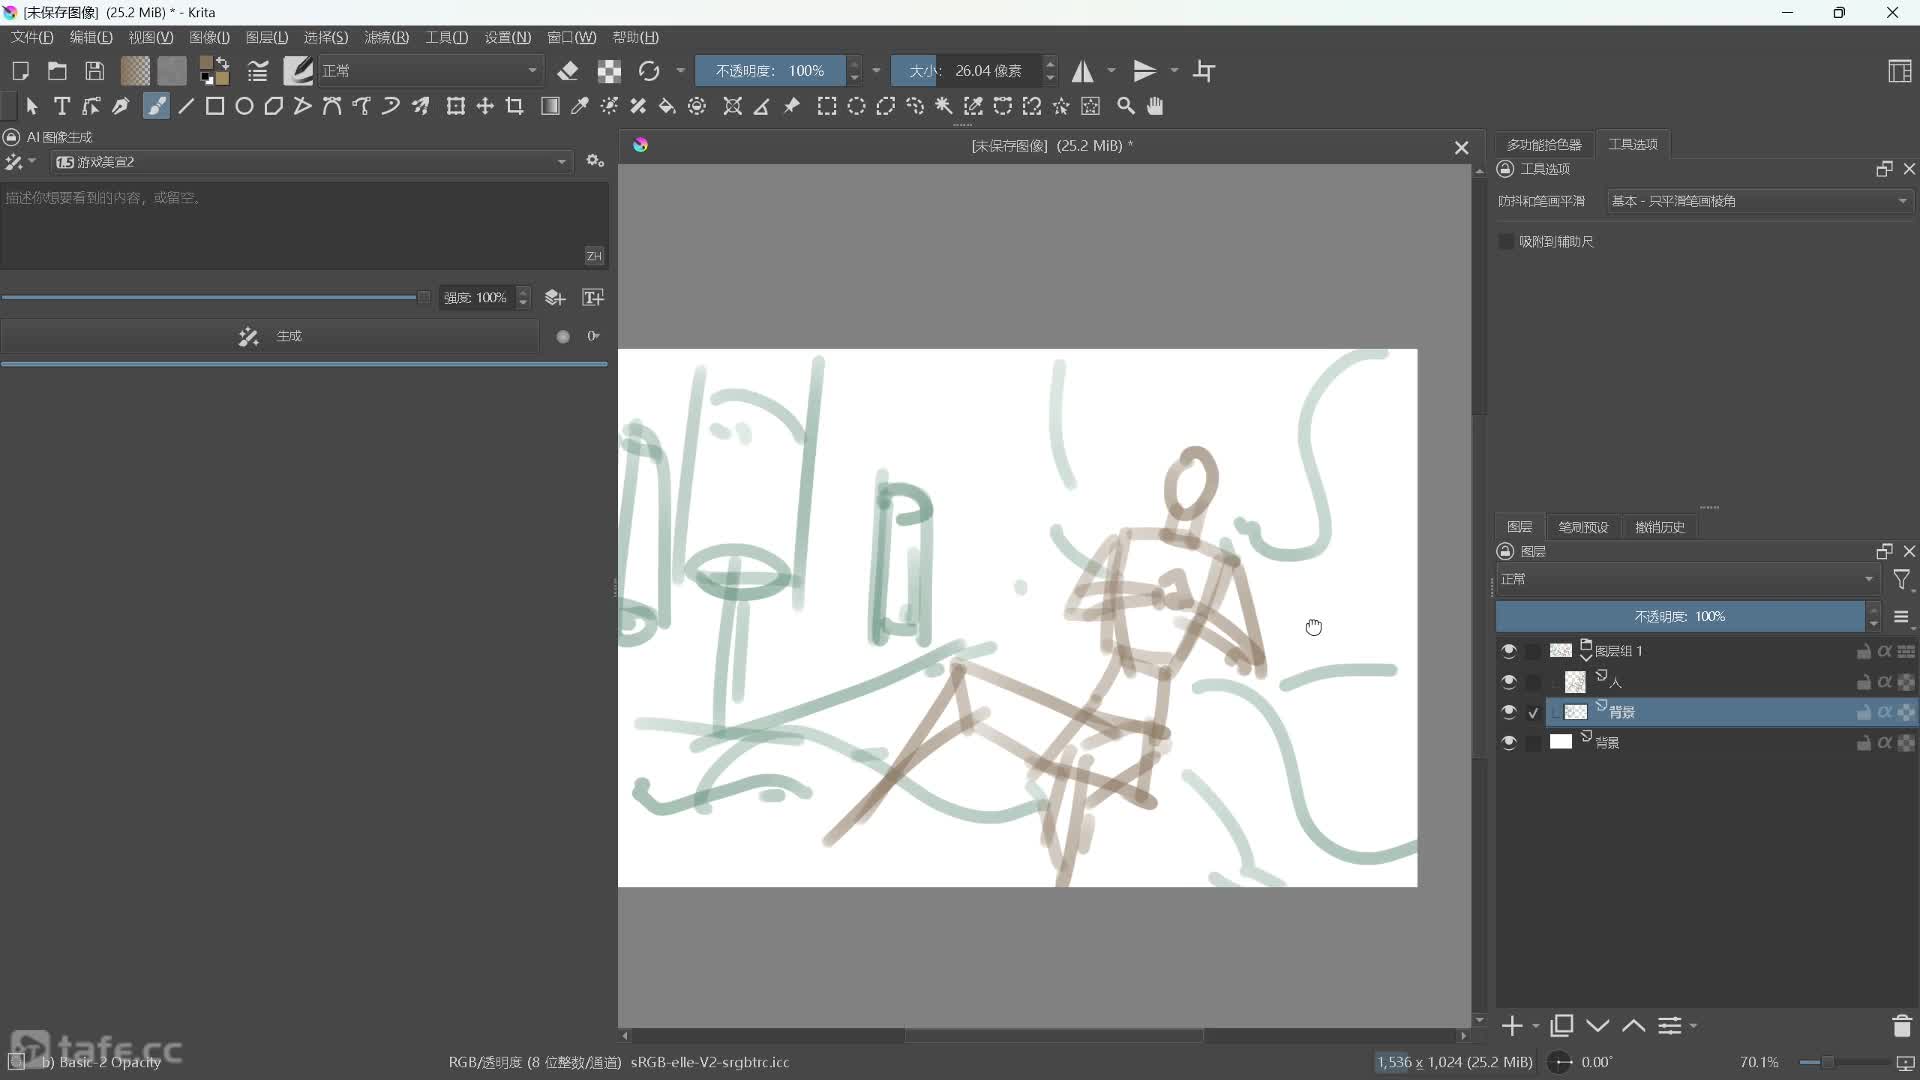Click the ZH language button in prompt
Image resolution: width=1920 pixels, height=1080 pixels.
click(x=594, y=256)
